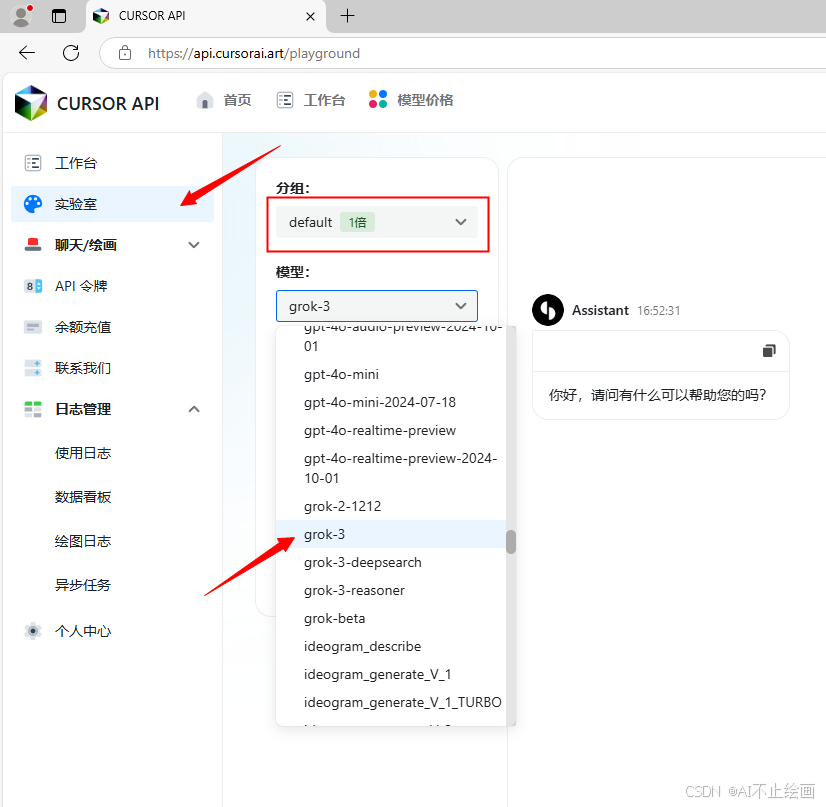Choose grok-2-1212 from the model list
Screen dimensions: 826x807
(391, 506)
